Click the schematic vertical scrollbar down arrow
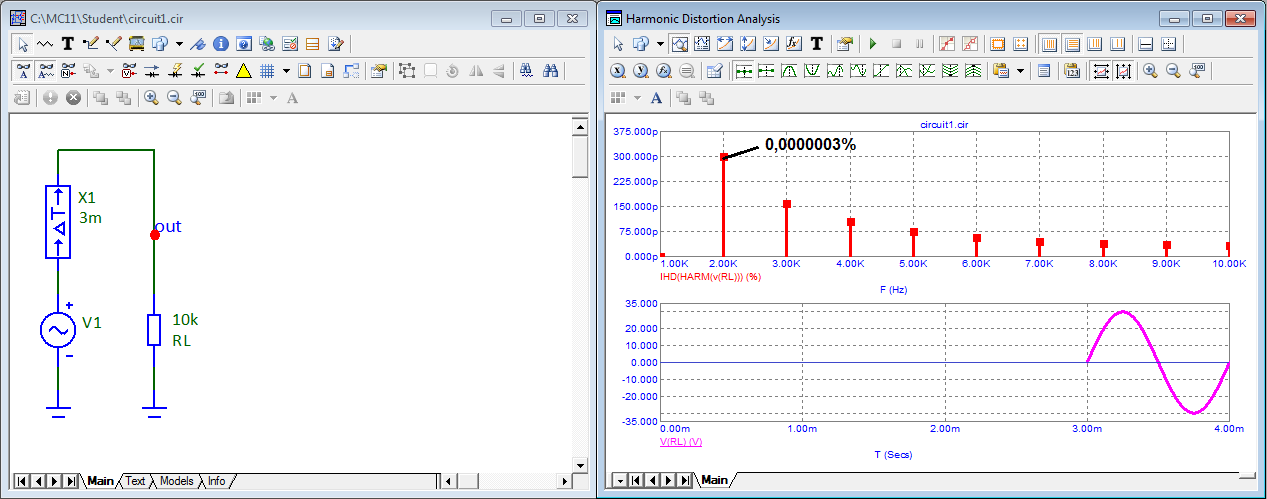This screenshot has width=1267, height=499. (x=580, y=465)
